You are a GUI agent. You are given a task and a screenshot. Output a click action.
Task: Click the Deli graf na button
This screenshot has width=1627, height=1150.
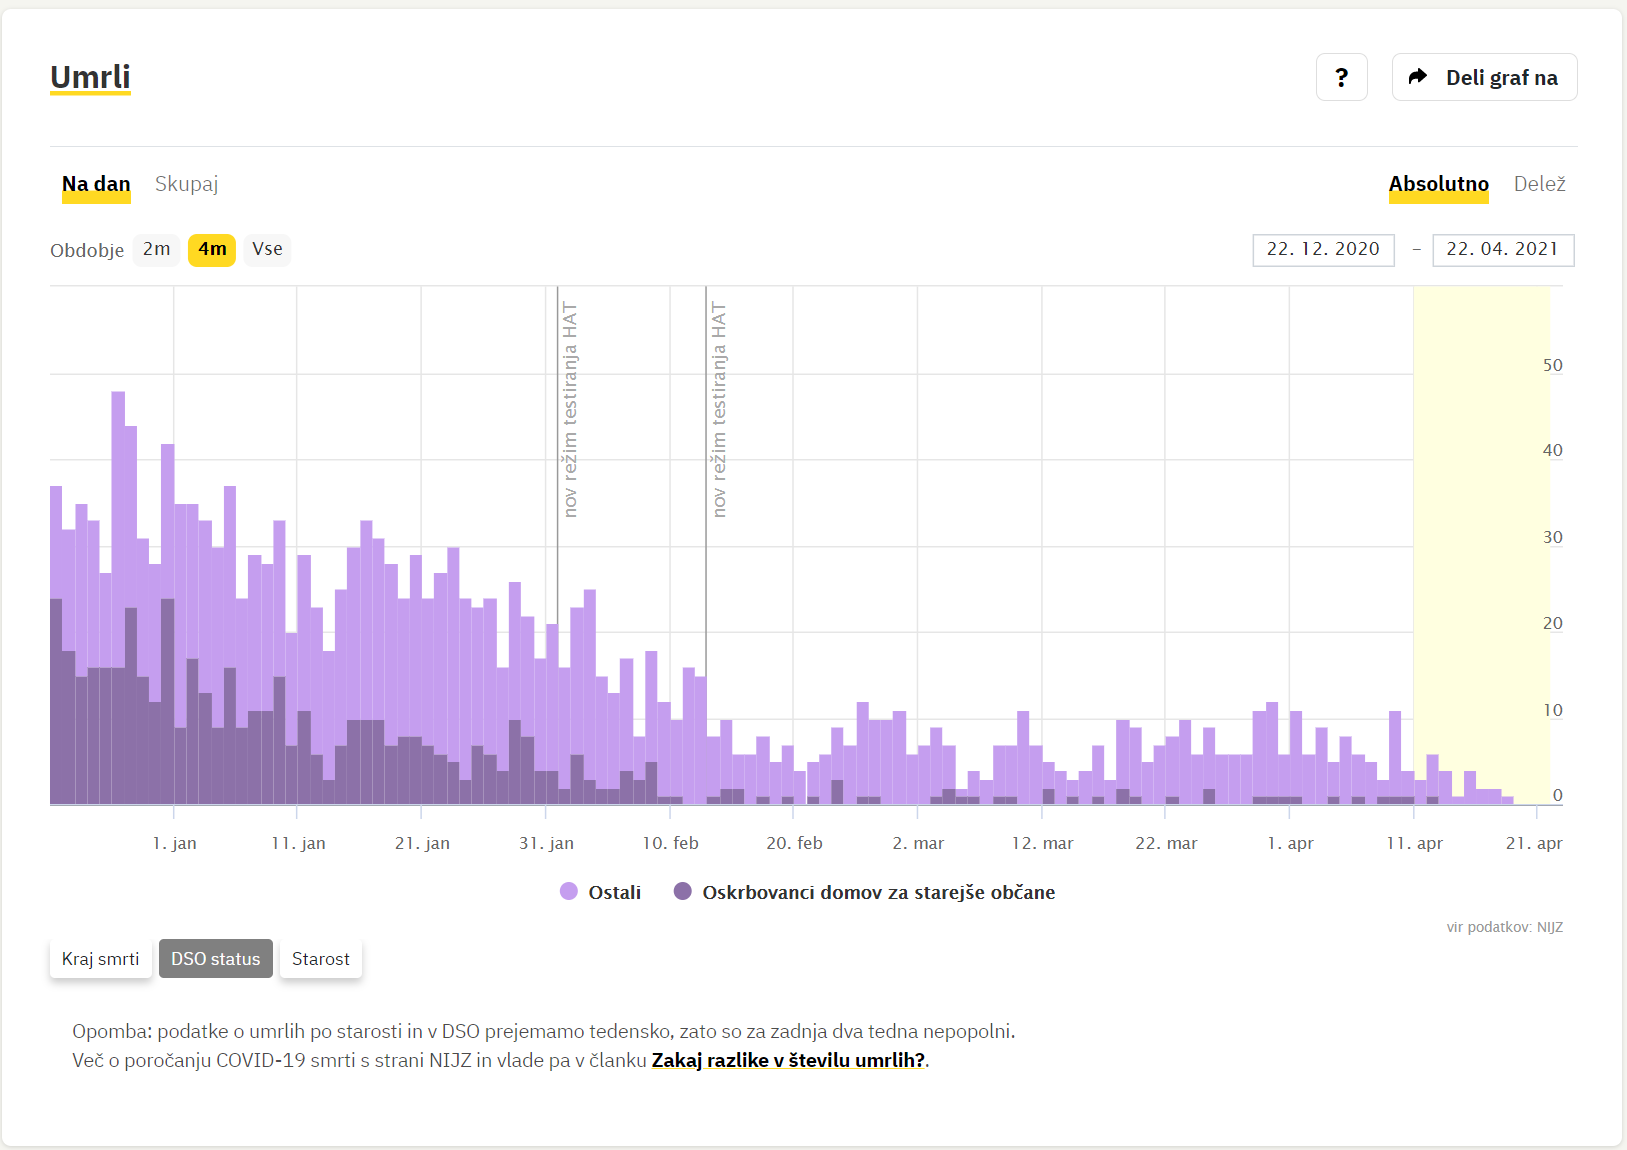coord(1484,77)
